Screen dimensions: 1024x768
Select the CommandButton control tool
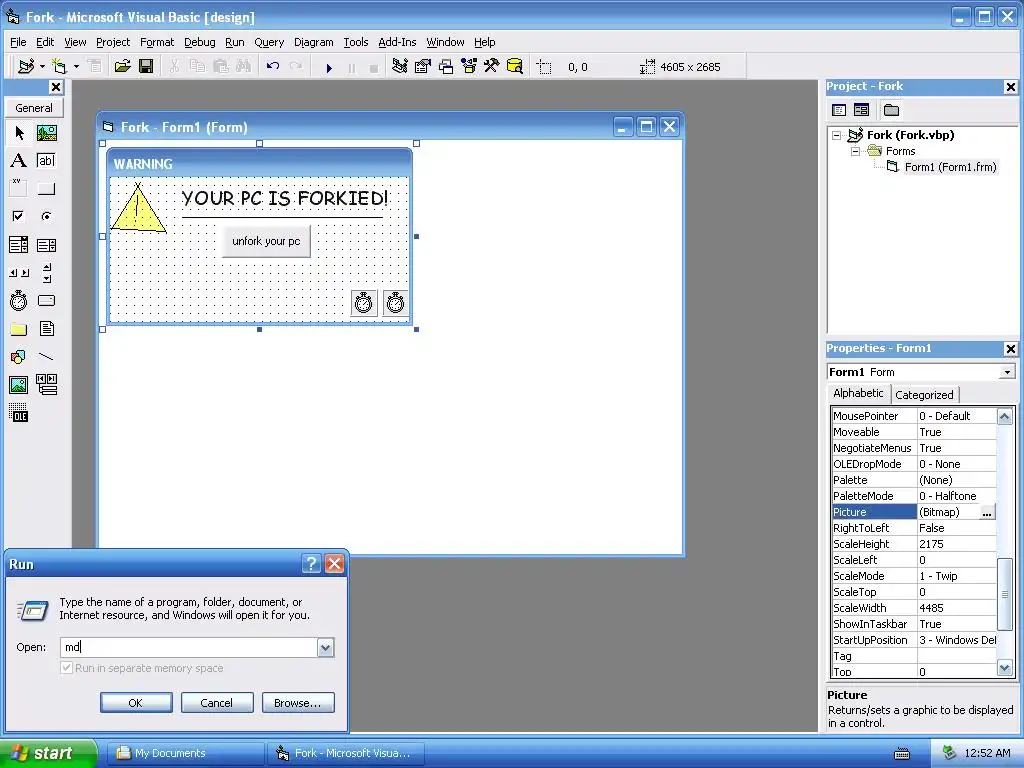coord(46,189)
